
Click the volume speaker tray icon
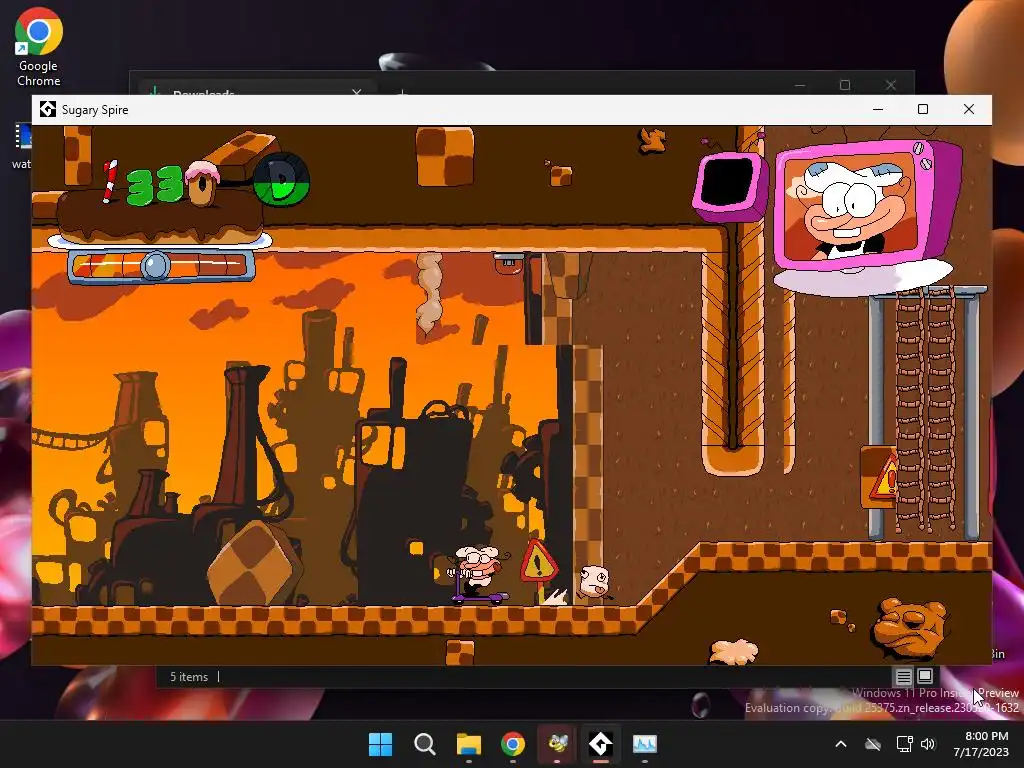coord(928,744)
